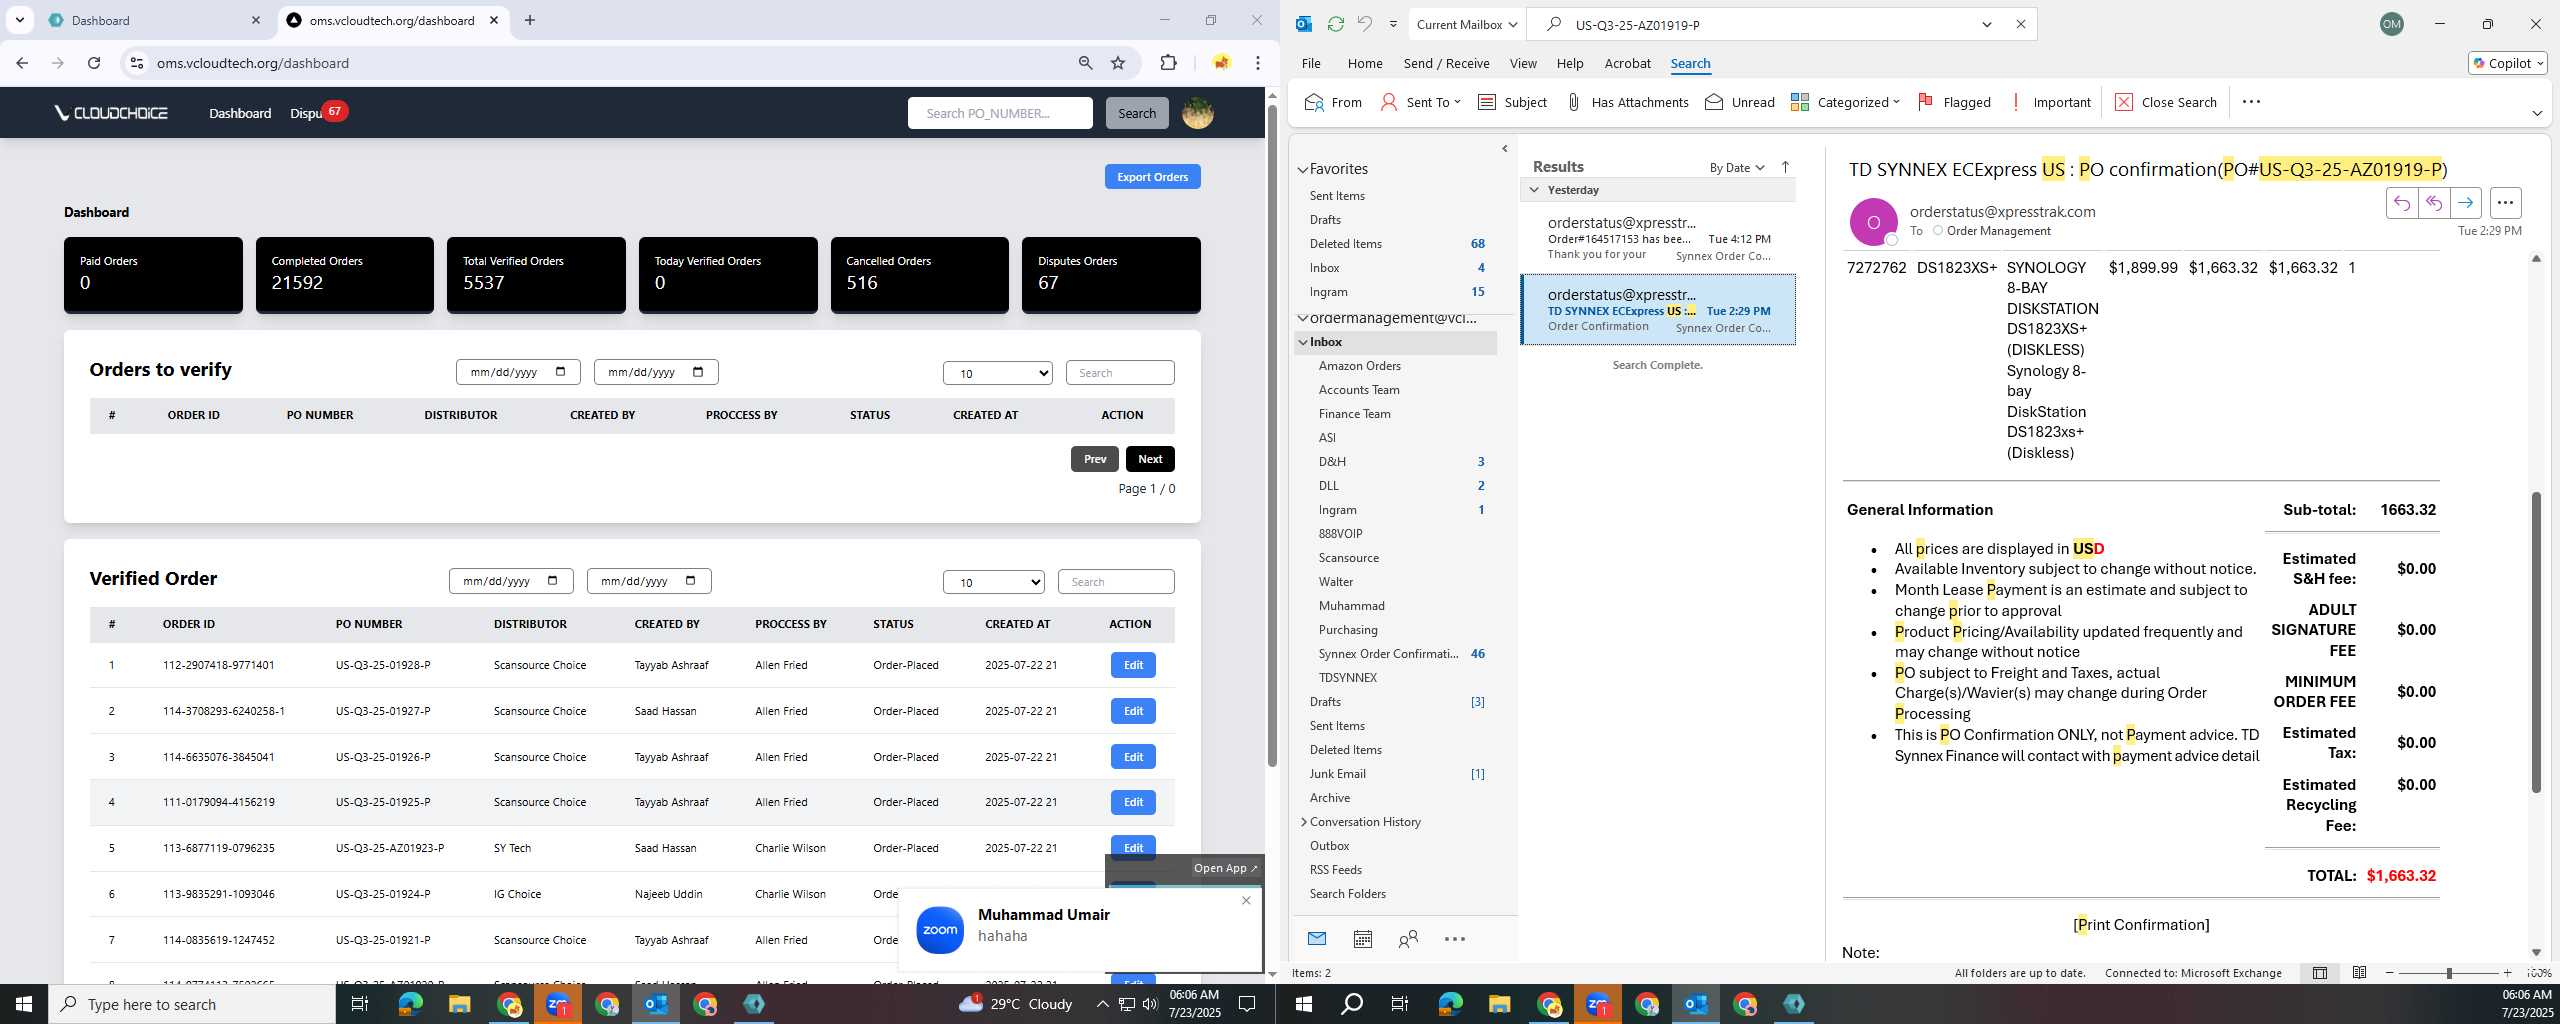
Task: Click the CloudChoice logo
Action: click(x=111, y=113)
